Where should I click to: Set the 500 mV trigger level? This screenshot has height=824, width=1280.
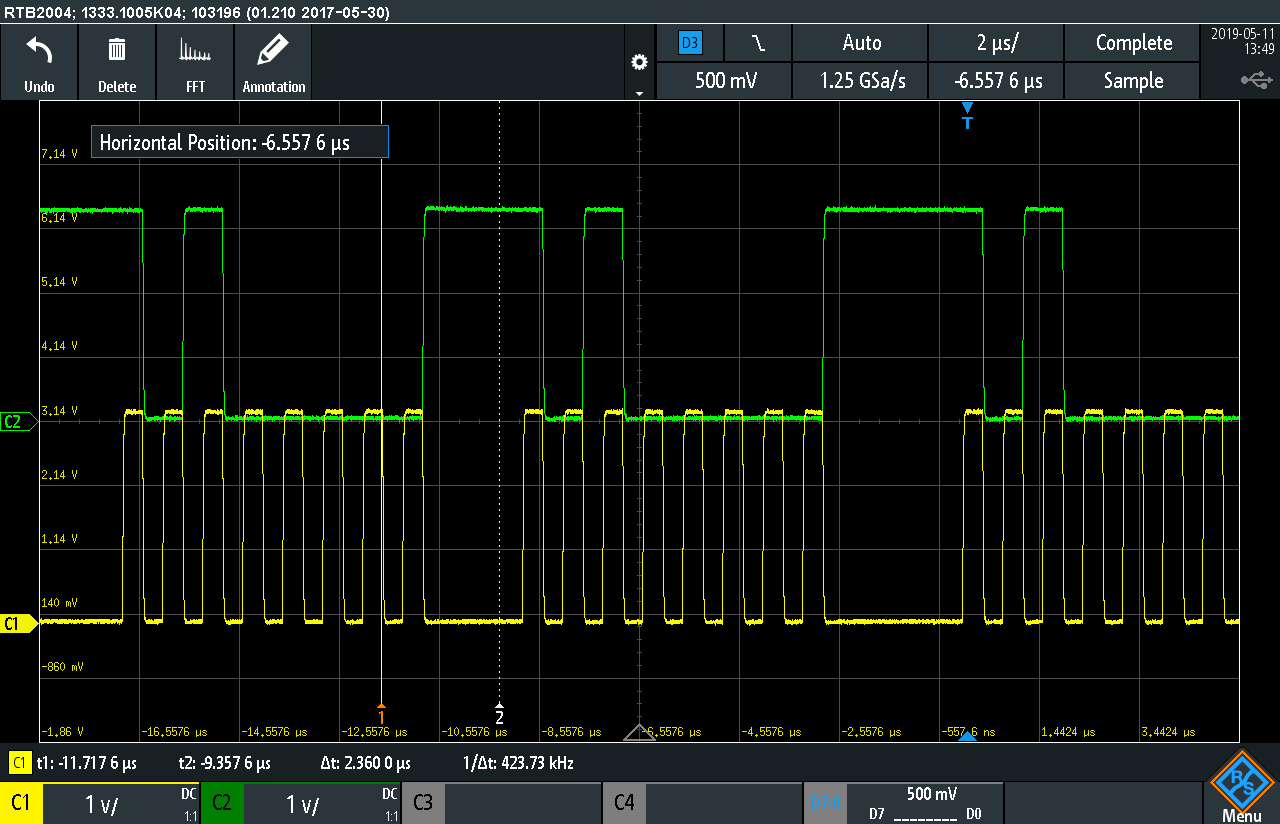coord(724,81)
